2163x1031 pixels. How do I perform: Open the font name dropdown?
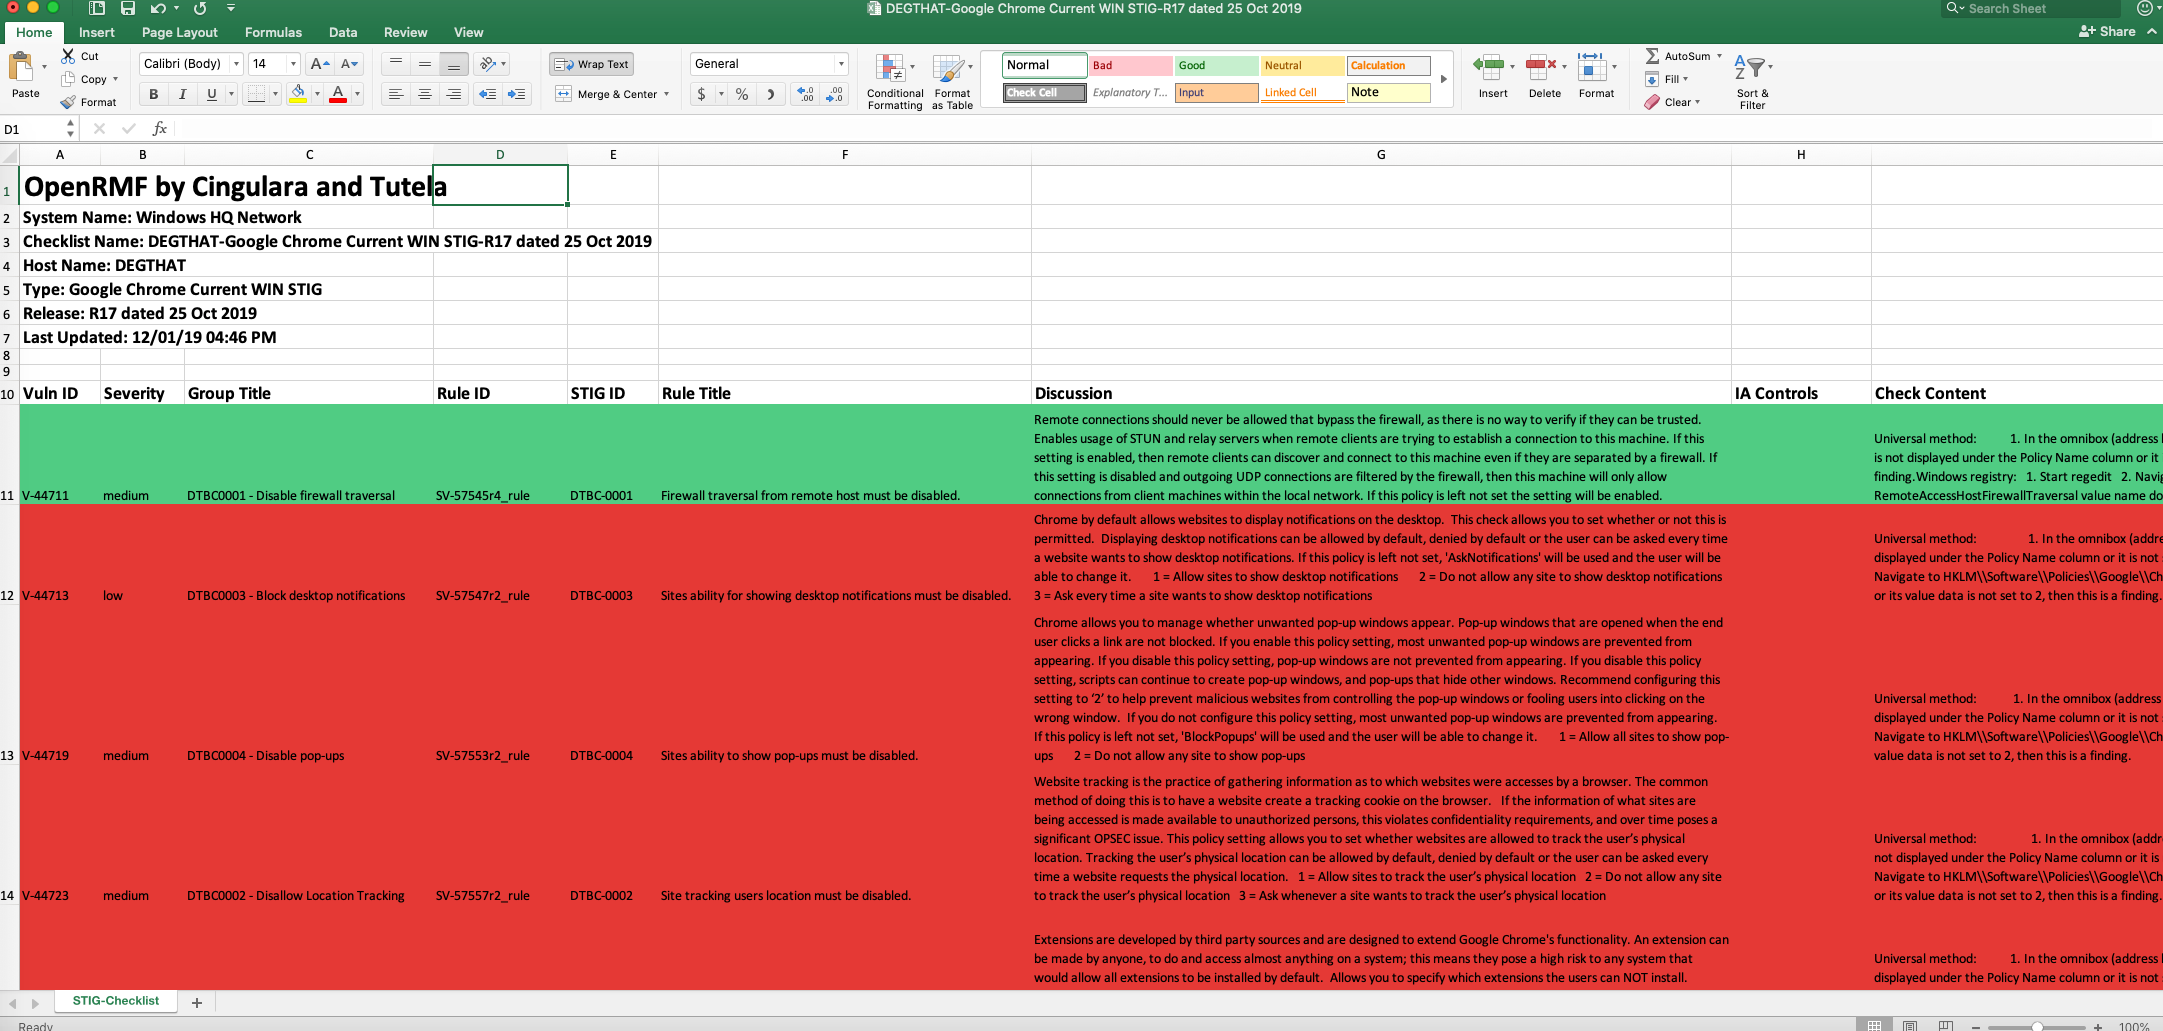(x=236, y=64)
